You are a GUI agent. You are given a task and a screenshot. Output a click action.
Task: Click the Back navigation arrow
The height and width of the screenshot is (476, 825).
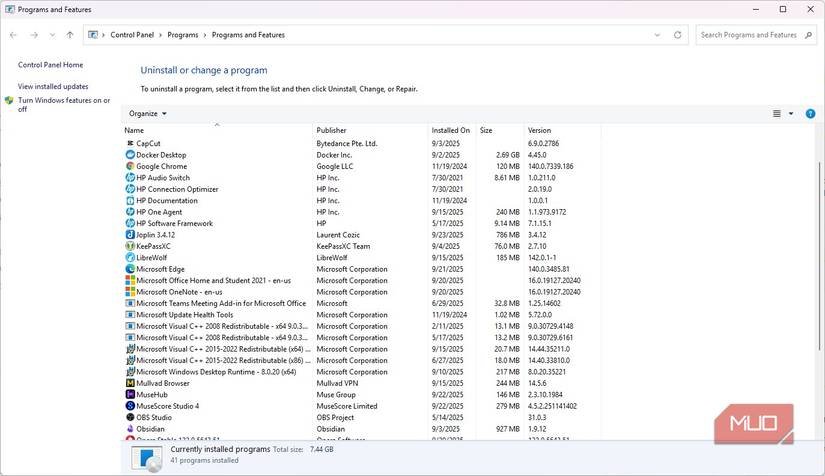point(14,35)
